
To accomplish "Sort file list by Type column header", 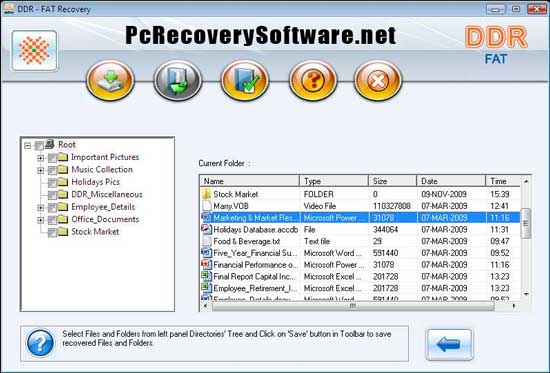I will [334, 181].
